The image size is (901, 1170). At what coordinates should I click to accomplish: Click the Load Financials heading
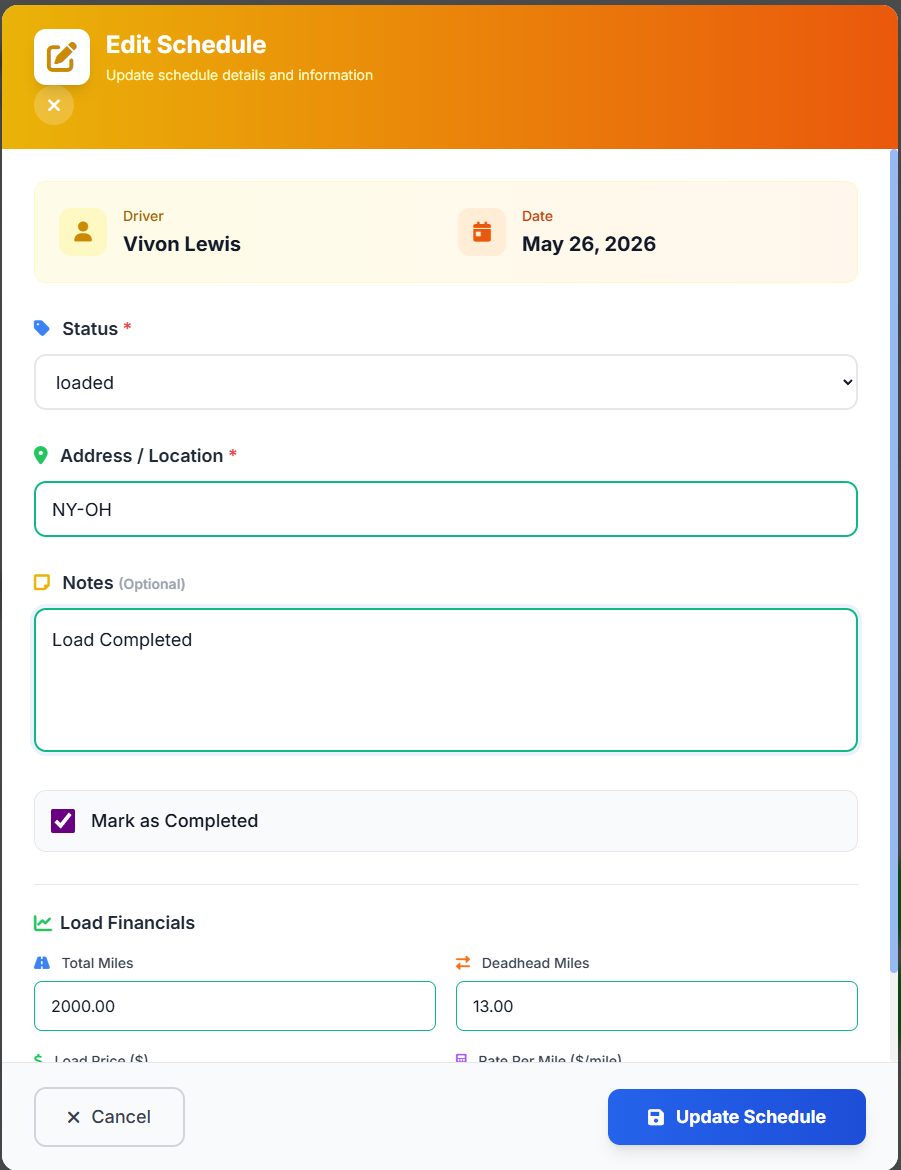coord(128,923)
